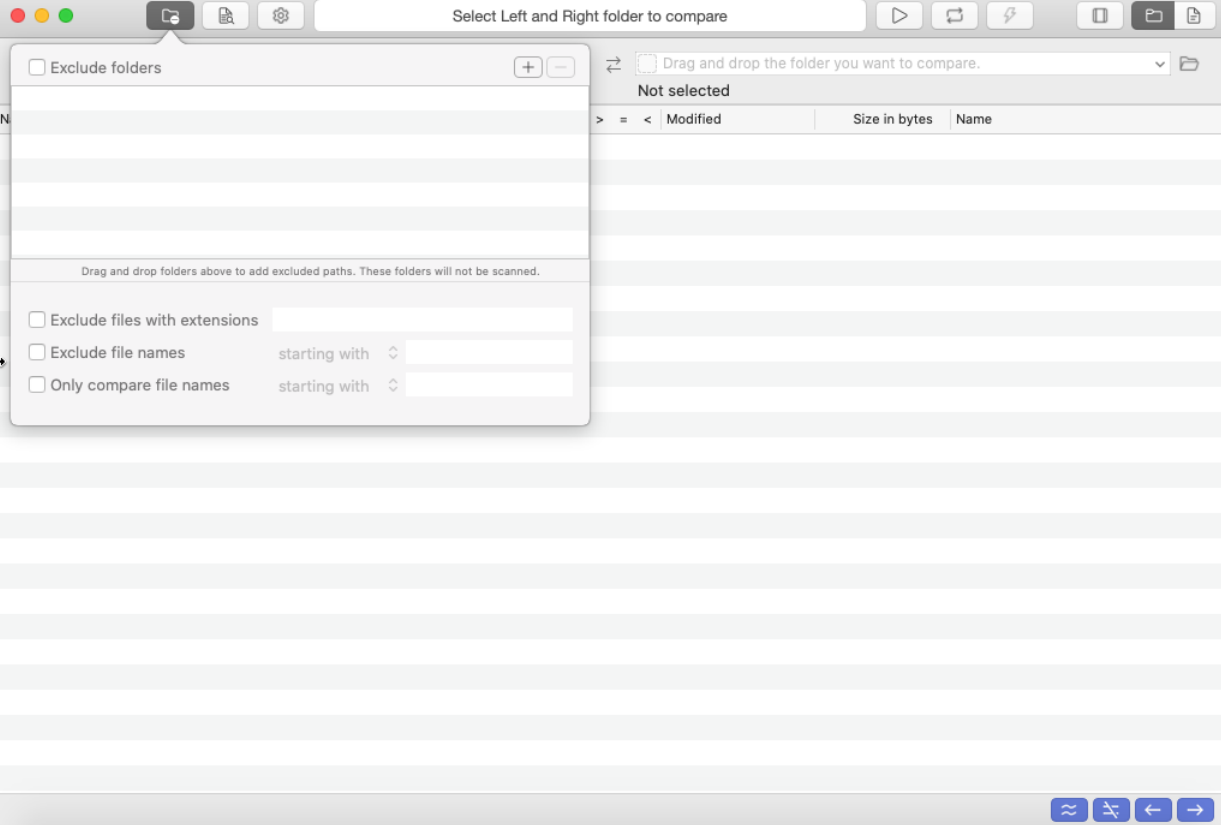This screenshot has width=1221, height=825.
Task: Switch to folder comparison mode tab
Action: 1153,16
